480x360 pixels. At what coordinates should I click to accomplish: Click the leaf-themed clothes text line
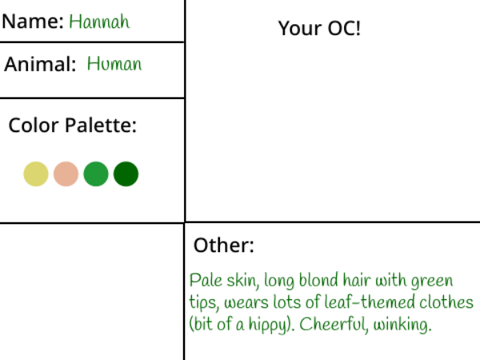[x=331, y=303]
